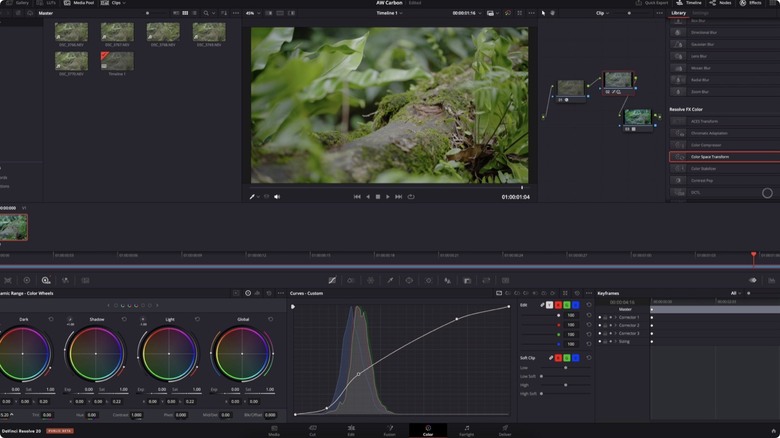Reset the Light color wheel

pos(197,319)
